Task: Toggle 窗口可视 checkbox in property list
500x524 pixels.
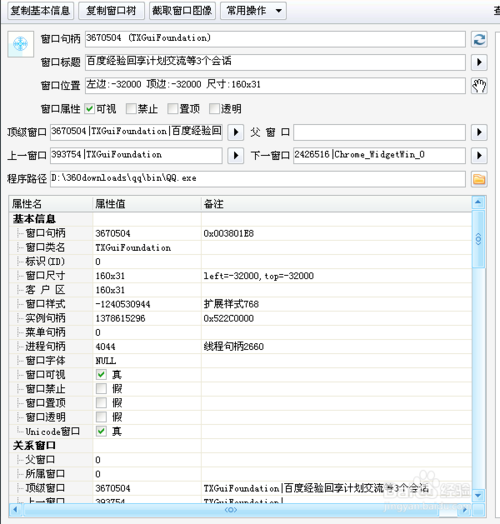Action: [x=101, y=374]
